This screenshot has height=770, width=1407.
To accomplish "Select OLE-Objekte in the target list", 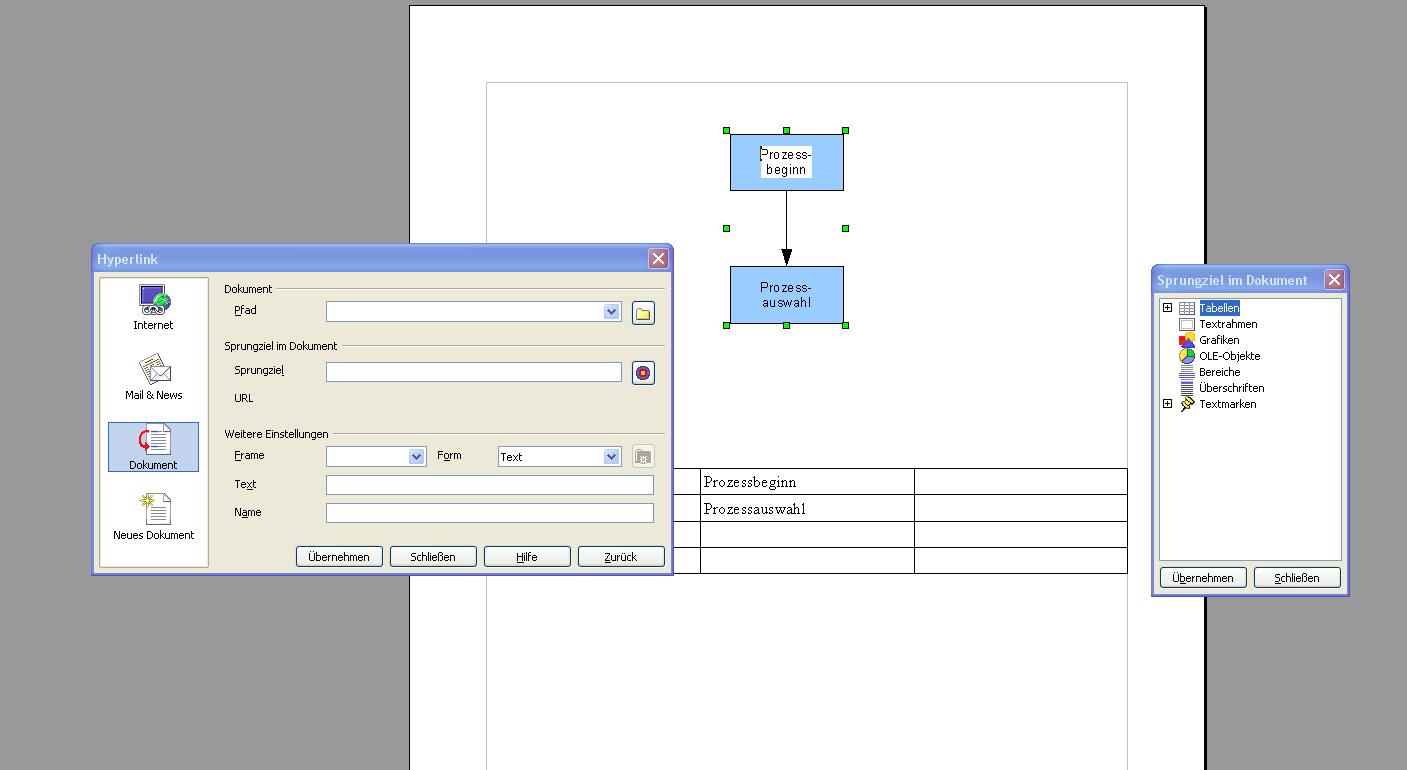I will (1229, 356).
